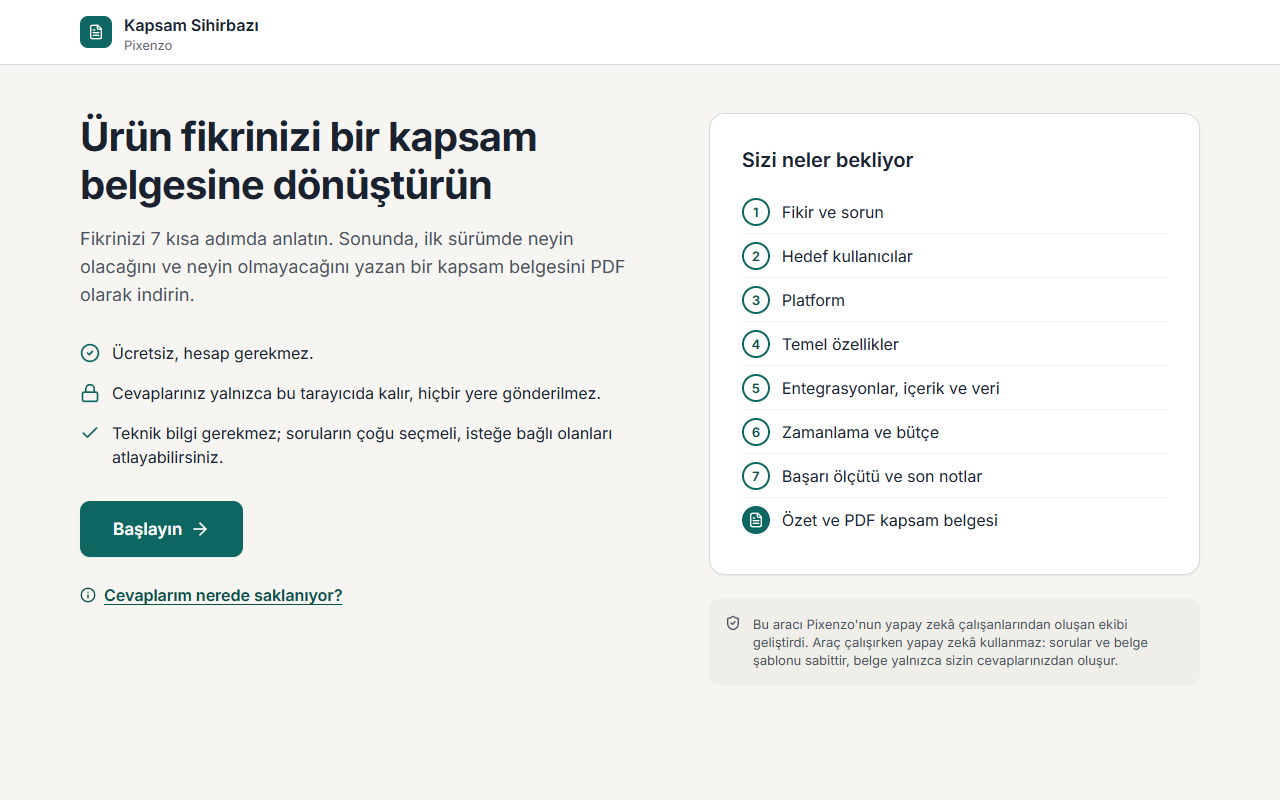The height and width of the screenshot is (800, 1280).
Task: Click the "Platform" step text
Action: tap(813, 300)
